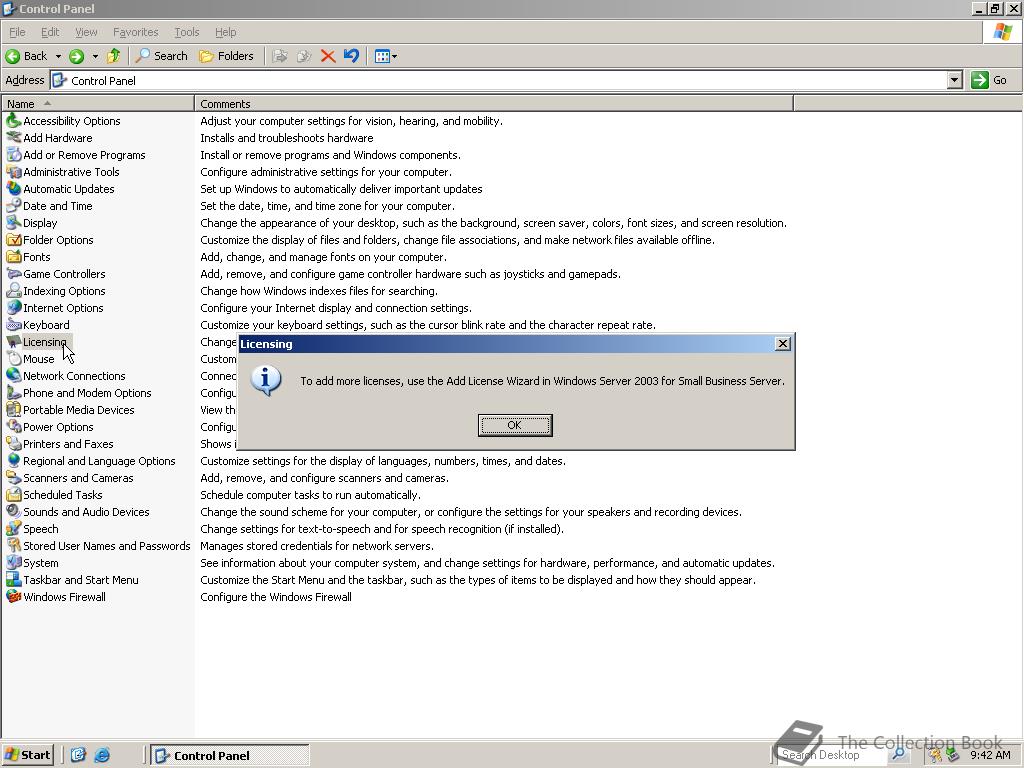Open the Mouse control panel icon
Image resolution: width=1024 pixels, height=768 pixels.
tap(37, 358)
